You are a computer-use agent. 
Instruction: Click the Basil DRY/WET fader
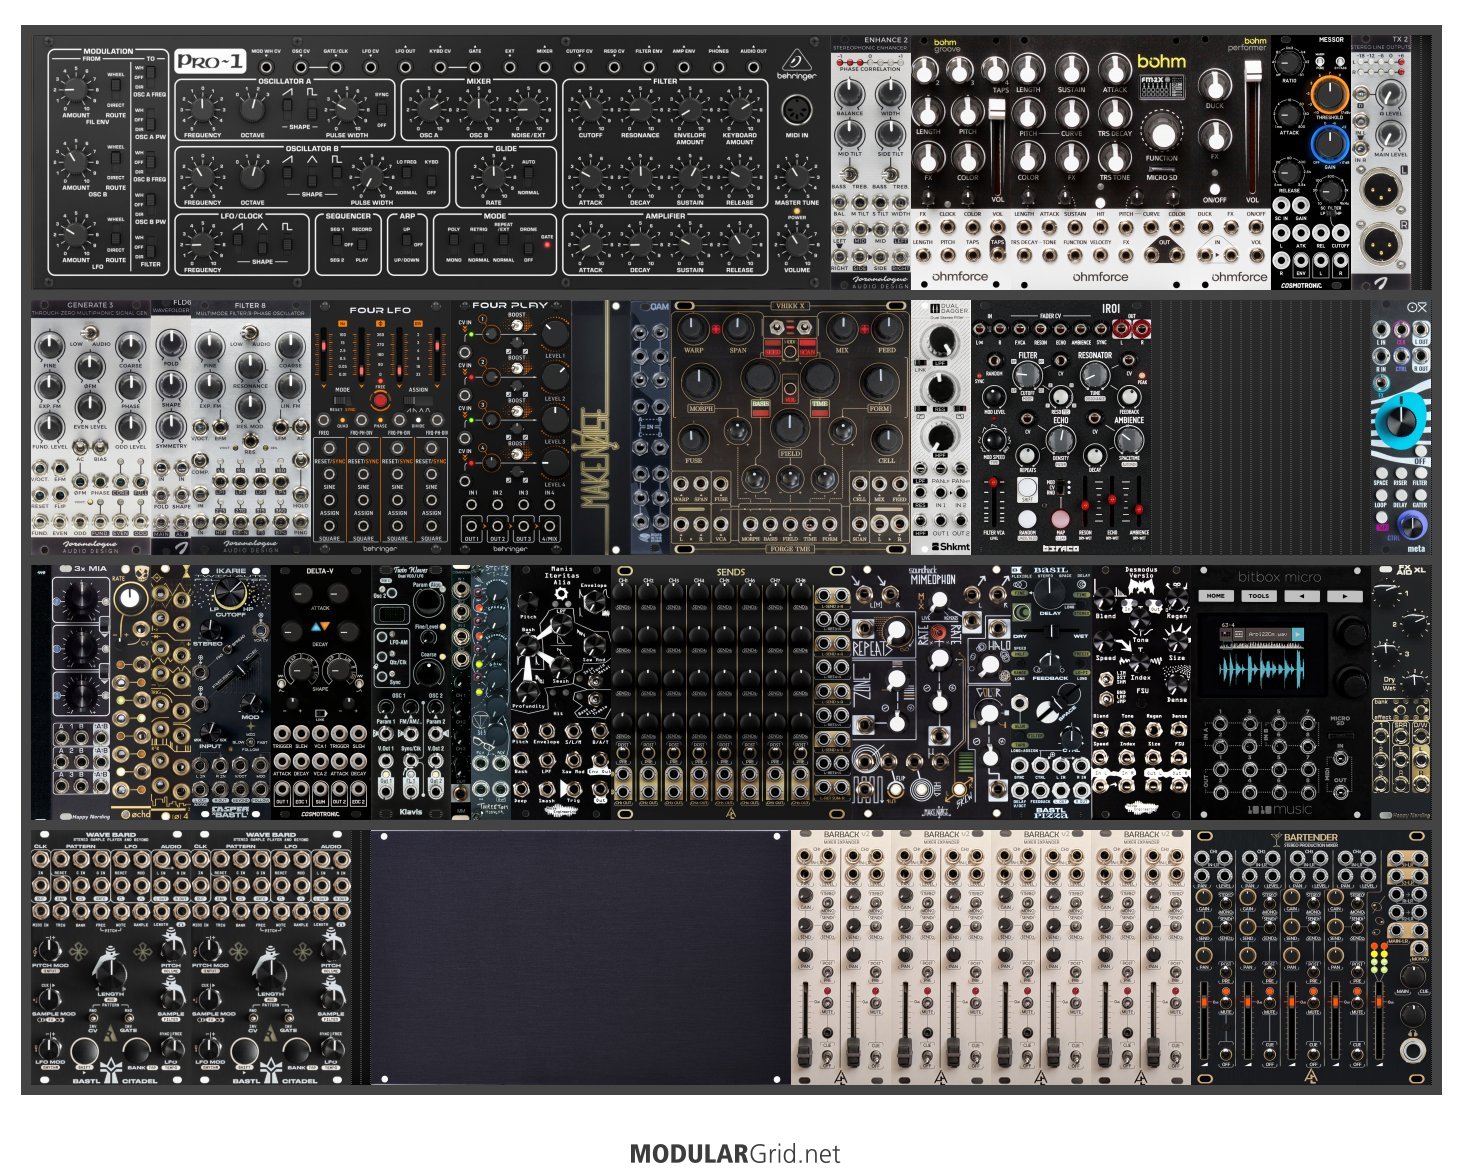pyautogui.click(x=1050, y=632)
